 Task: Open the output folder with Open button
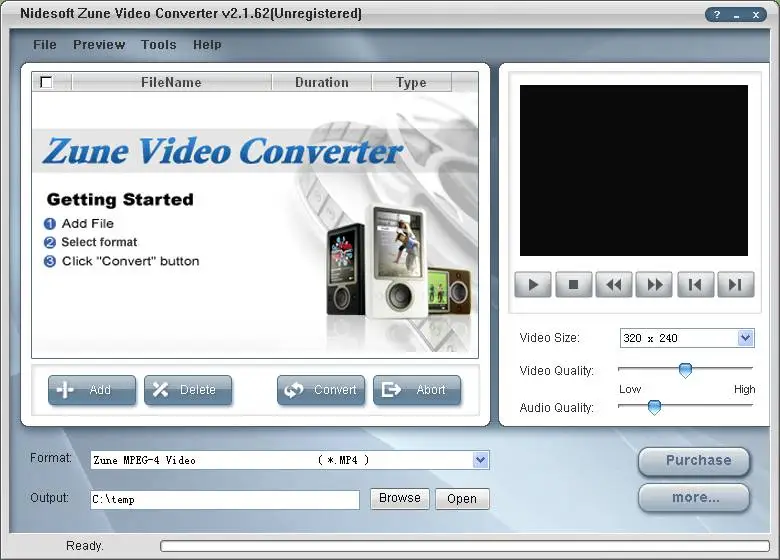(462, 499)
